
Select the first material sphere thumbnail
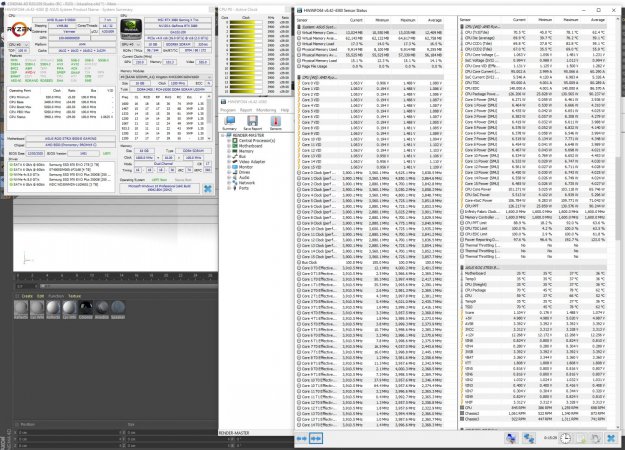click(x=21, y=309)
